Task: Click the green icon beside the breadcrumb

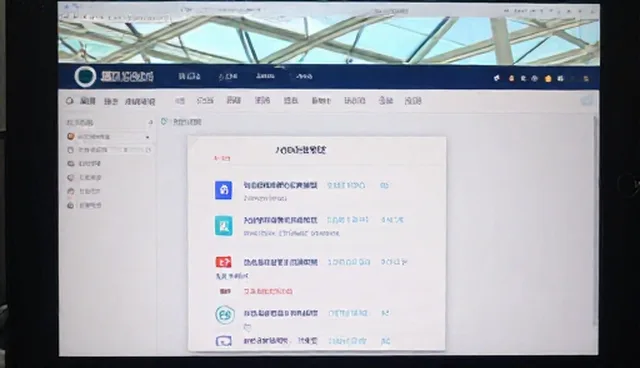Action: pyautogui.click(x=164, y=122)
